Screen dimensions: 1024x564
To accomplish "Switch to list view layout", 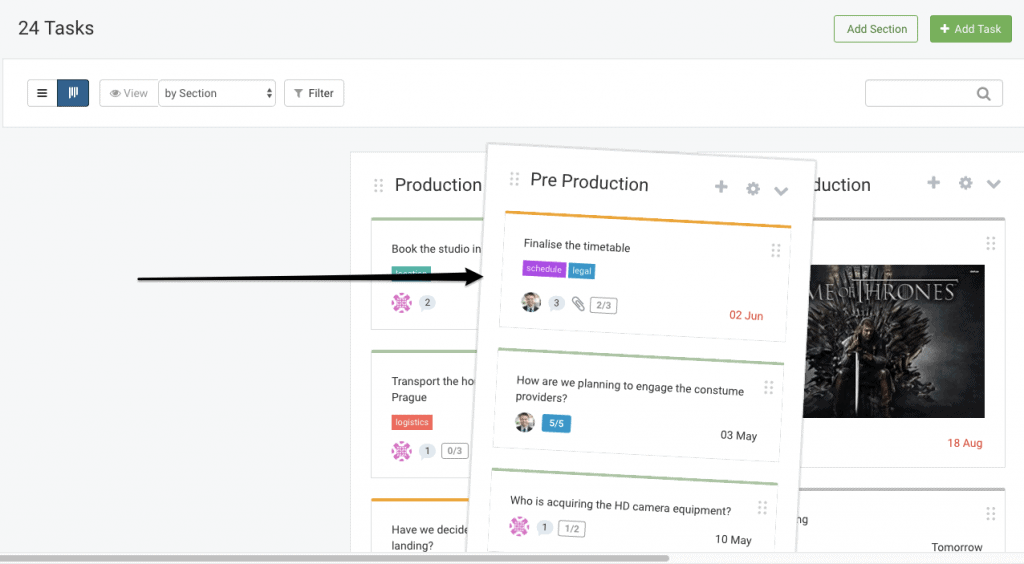I will coord(42,93).
